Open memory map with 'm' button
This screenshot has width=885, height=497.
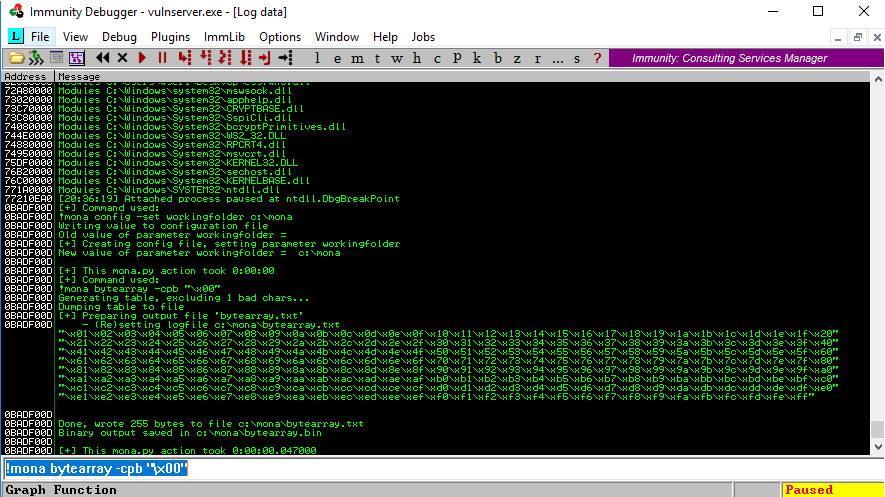tap(357, 58)
